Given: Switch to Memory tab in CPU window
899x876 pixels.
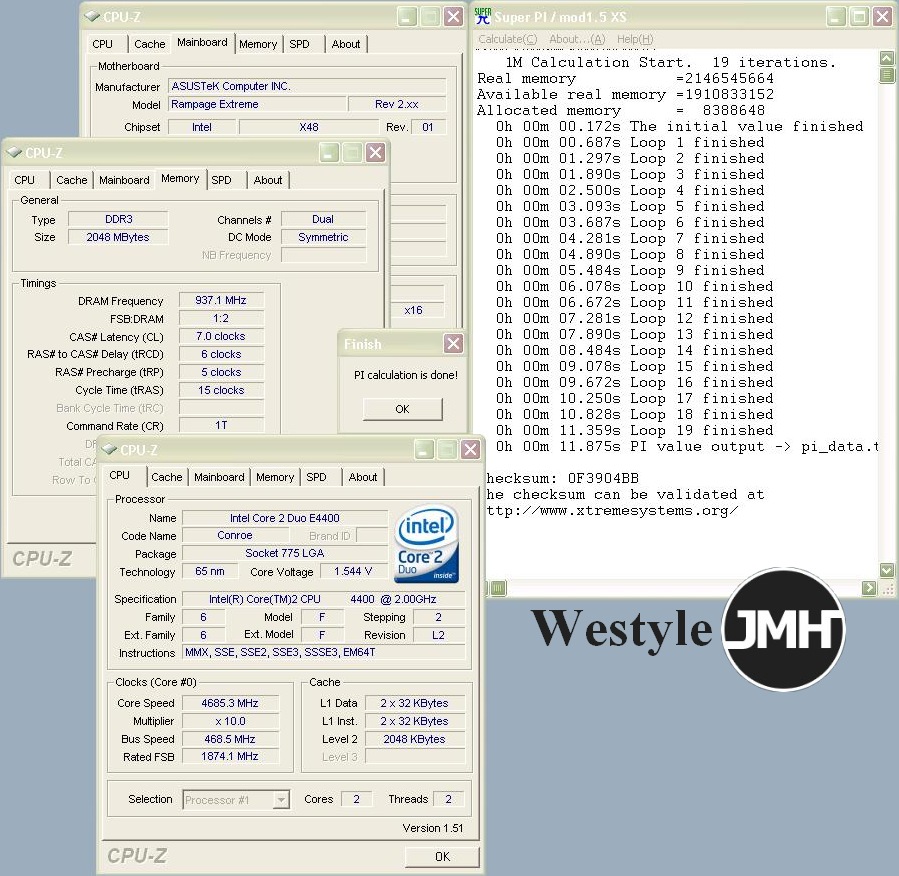Looking at the screenshot, I should tap(275, 477).
